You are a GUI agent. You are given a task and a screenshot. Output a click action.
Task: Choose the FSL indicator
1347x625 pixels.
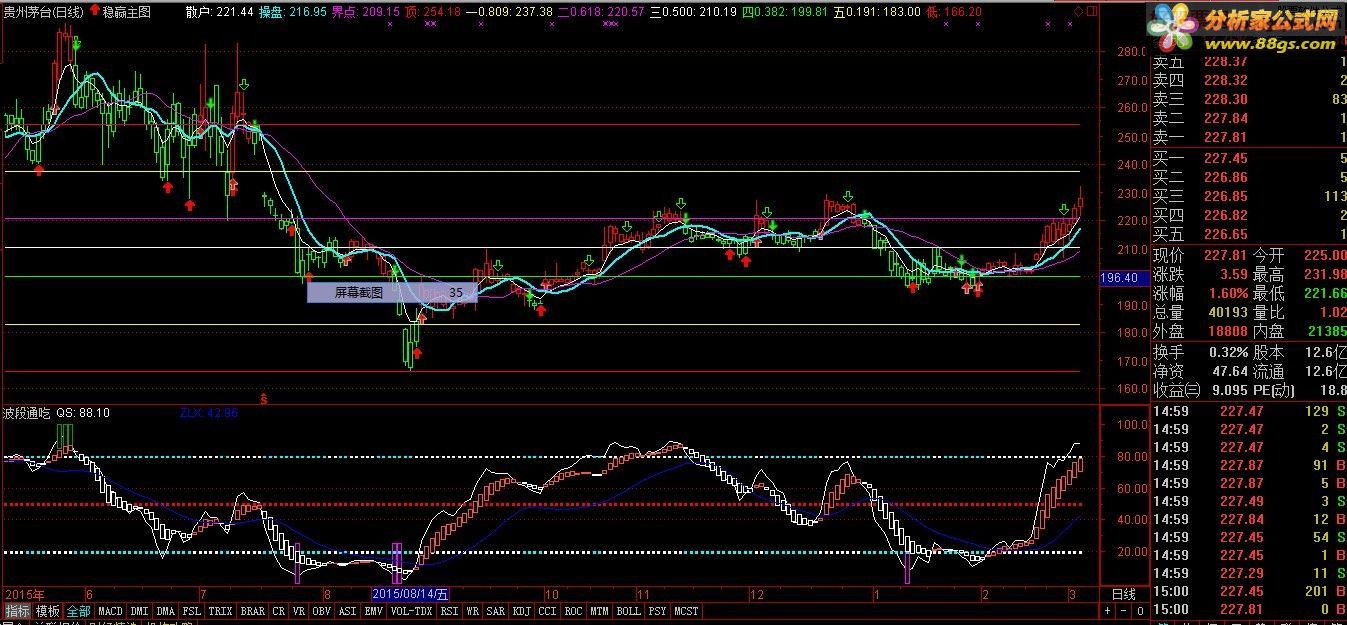192,610
